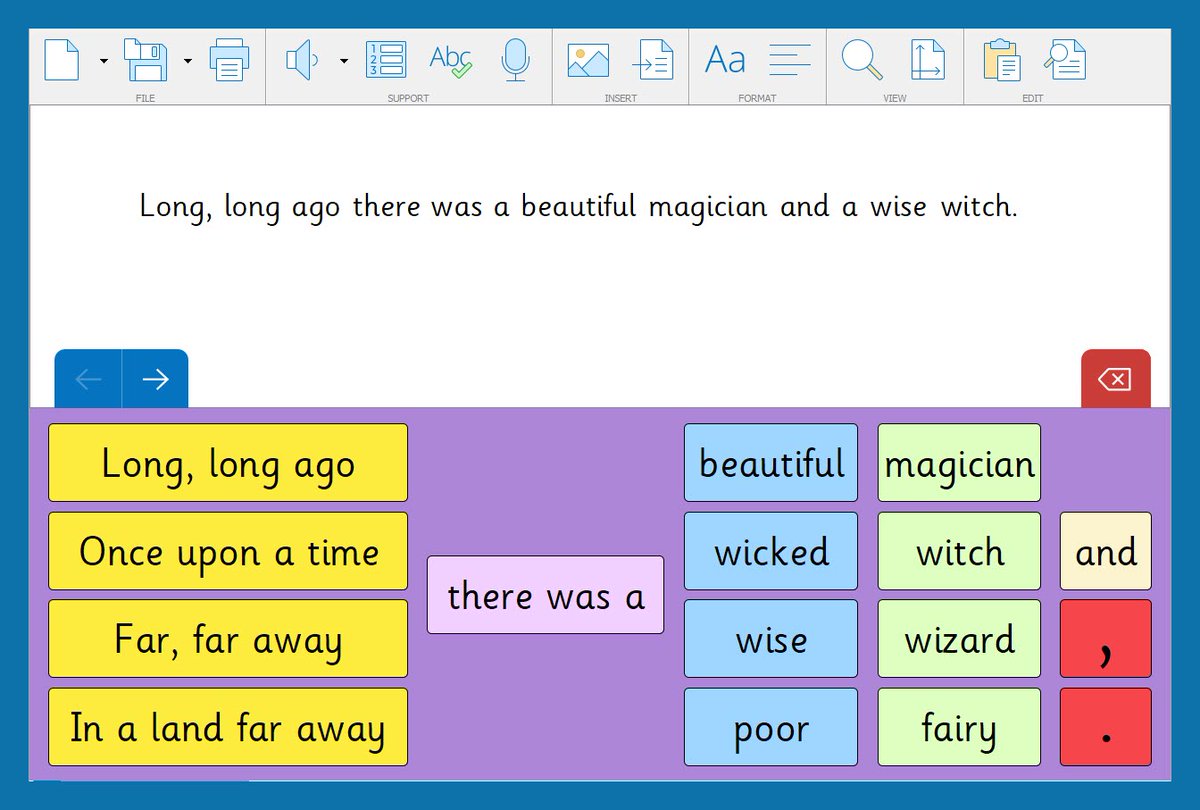Insert a picture using the image icon

[588, 60]
